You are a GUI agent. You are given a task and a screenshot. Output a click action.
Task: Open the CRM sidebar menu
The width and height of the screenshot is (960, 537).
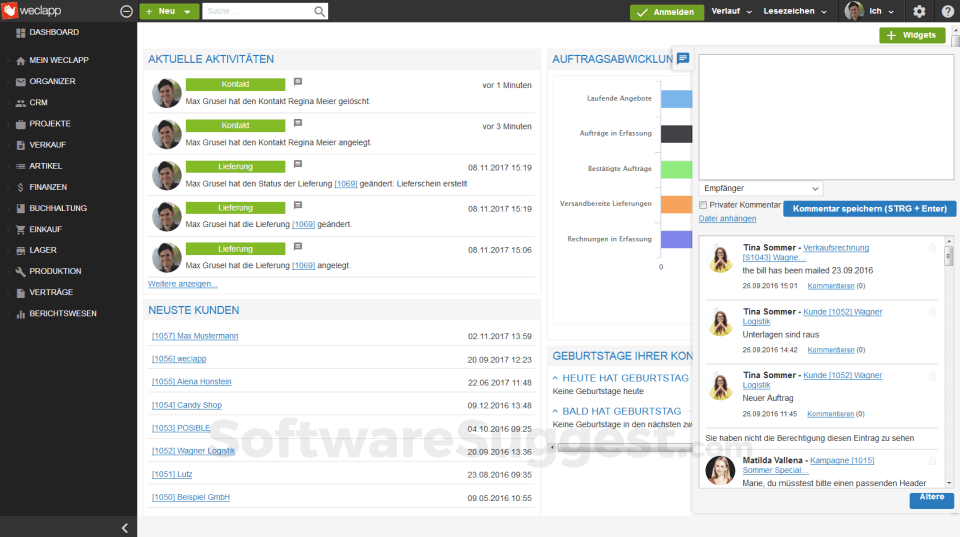pyautogui.click(x=38, y=102)
